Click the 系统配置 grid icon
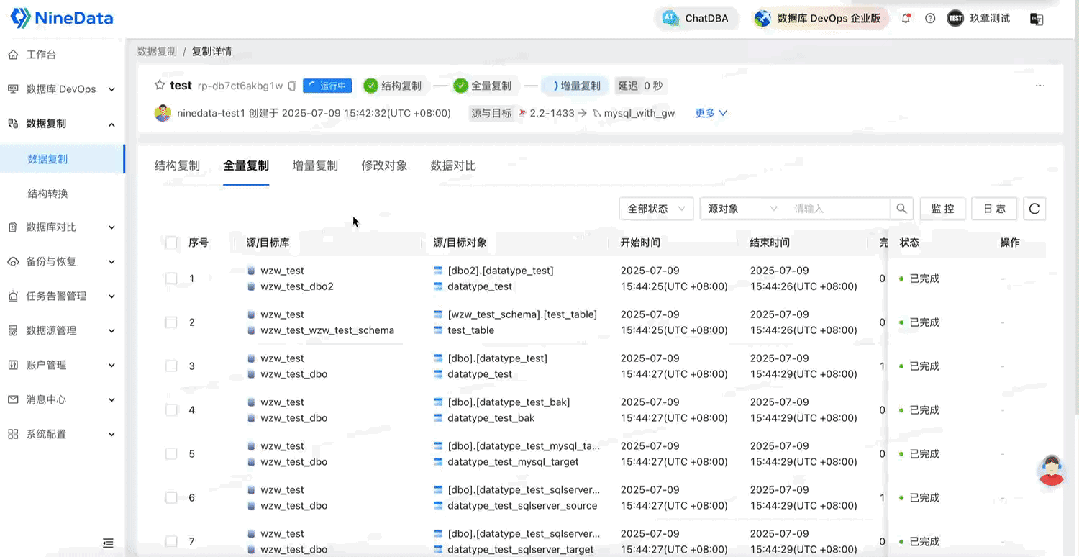This screenshot has height=557, width=1079. click(x=12, y=434)
